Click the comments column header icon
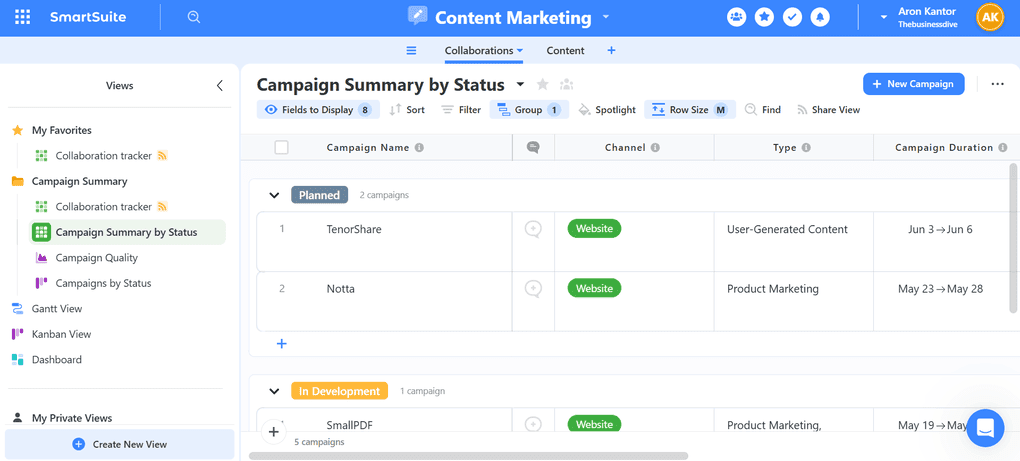1020x461 pixels. click(x=533, y=148)
